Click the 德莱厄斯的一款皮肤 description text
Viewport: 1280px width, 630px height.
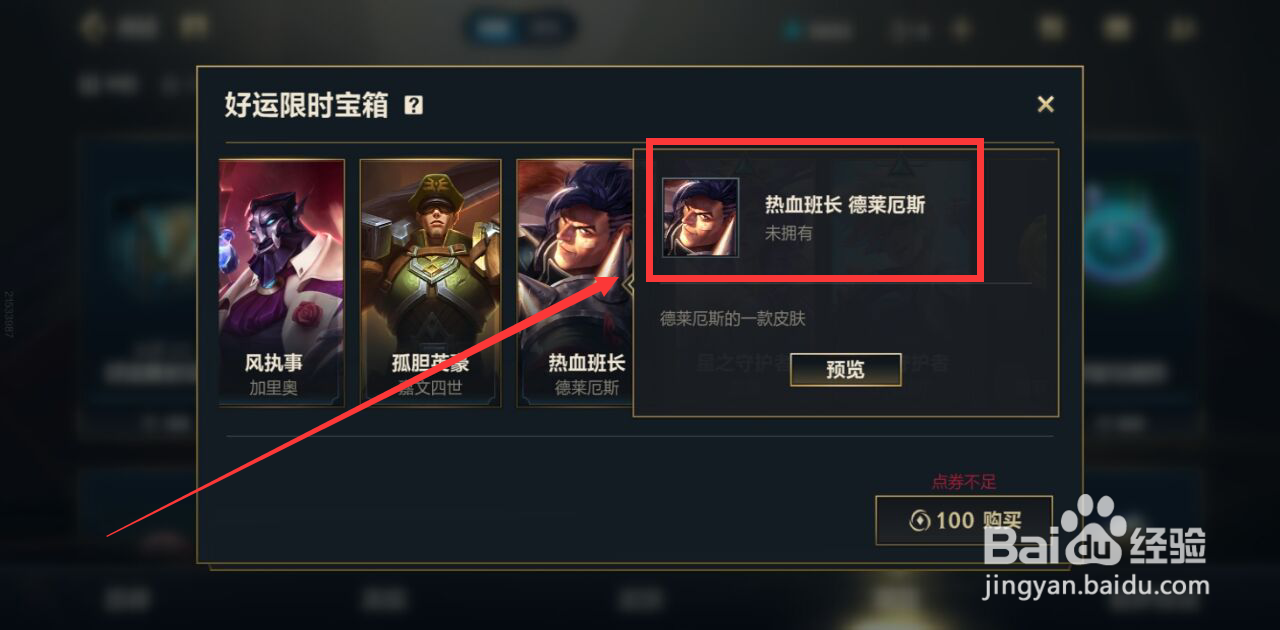(732, 319)
